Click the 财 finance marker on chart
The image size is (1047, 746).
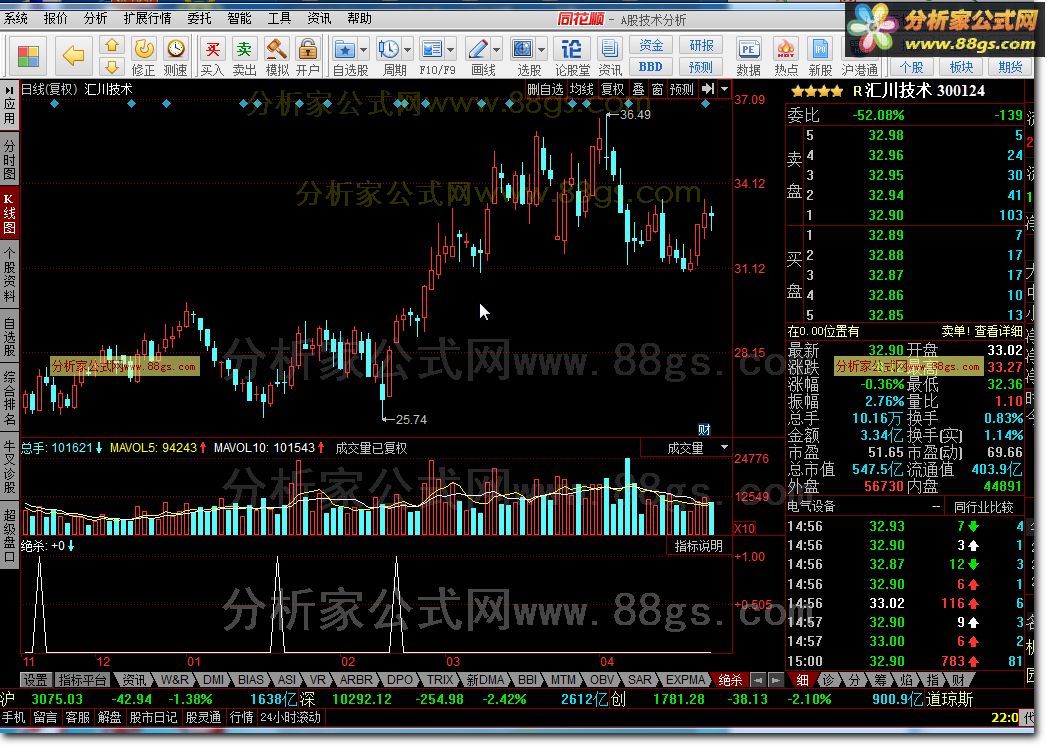point(704,429)
